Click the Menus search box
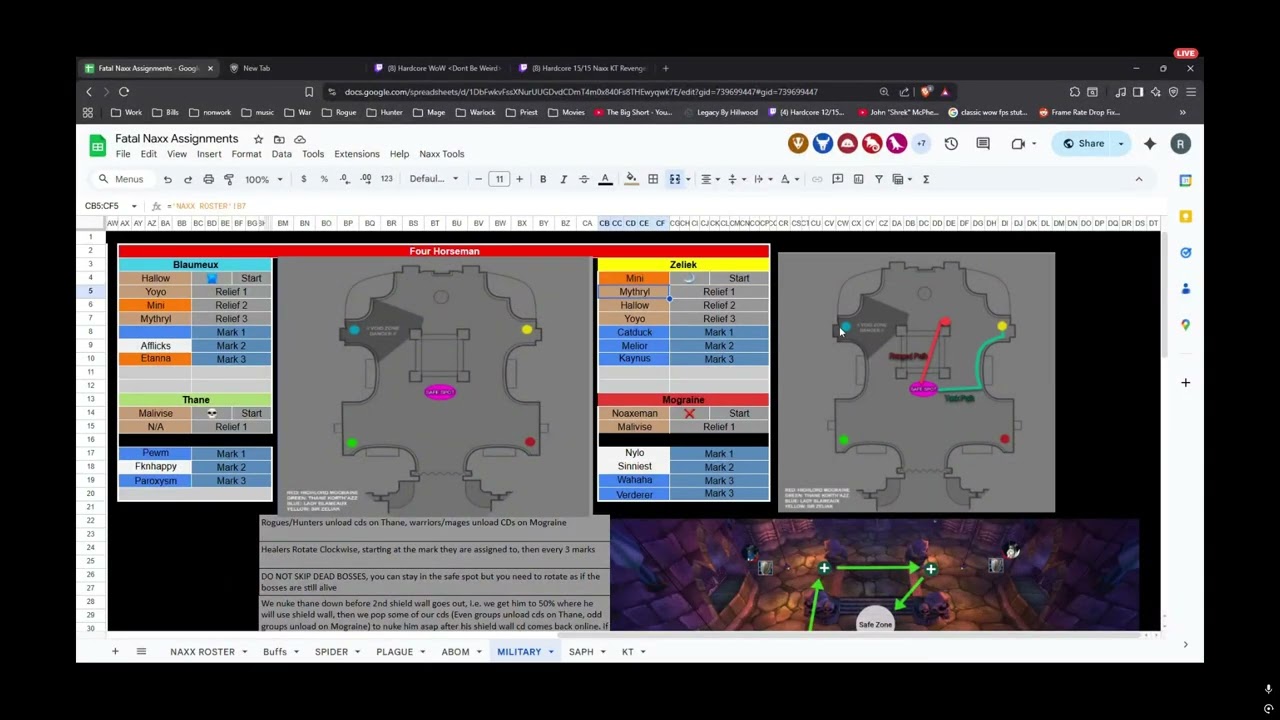This screenshot has height=720, width=1280. (123, 179)
